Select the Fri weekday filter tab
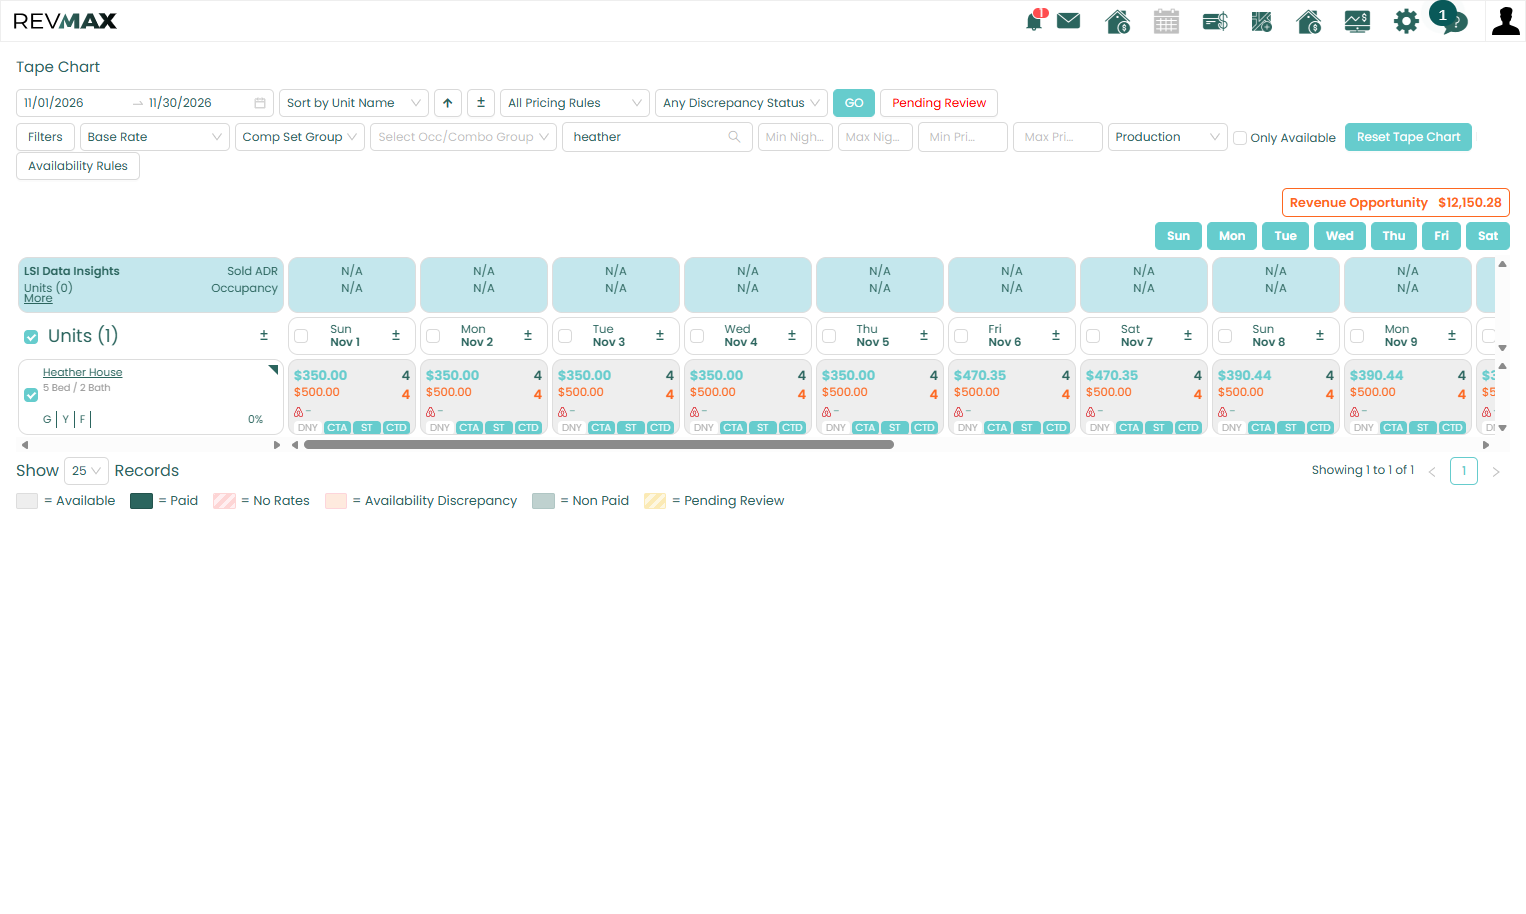 (x=1441, y=236)
